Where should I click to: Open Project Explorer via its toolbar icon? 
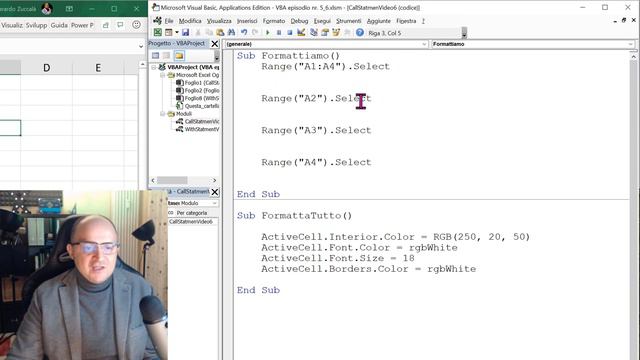(x=313, y=33)
